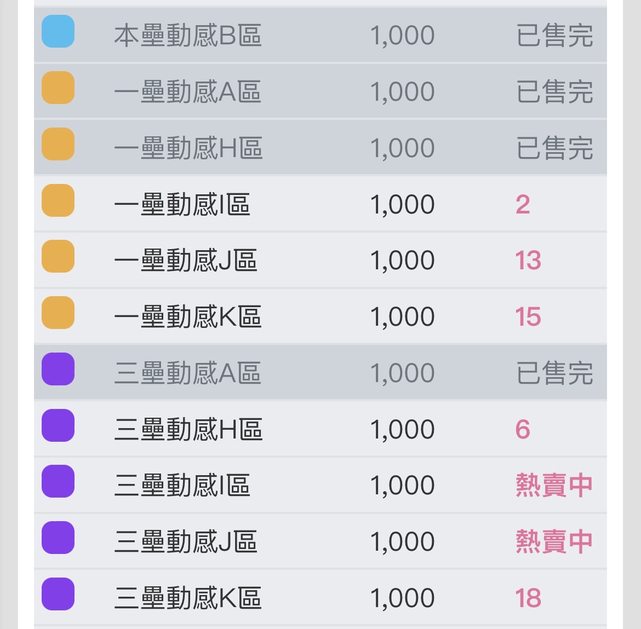641x629 pixels.
Task: Click the orange swatch beside 一壘動感A區
Action: (x=58, y=88)
